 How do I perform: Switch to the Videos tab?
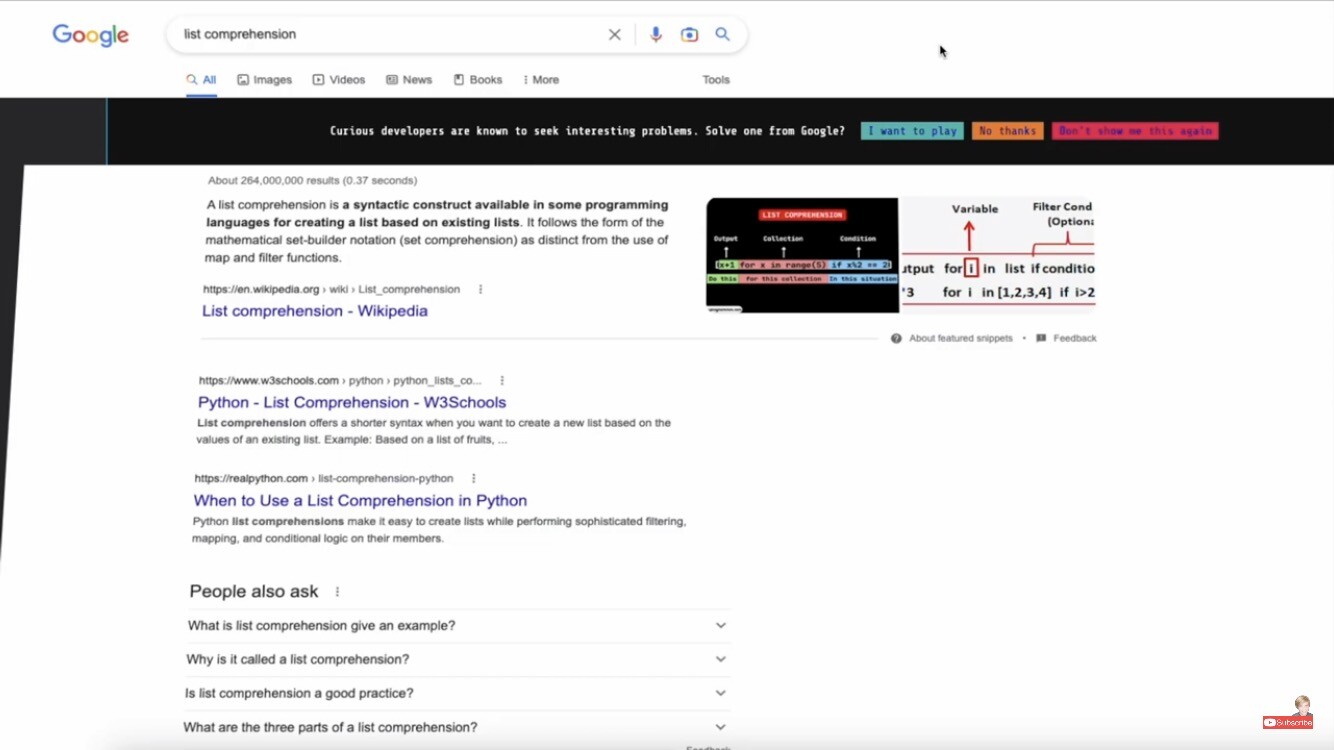tap(339, 80)
